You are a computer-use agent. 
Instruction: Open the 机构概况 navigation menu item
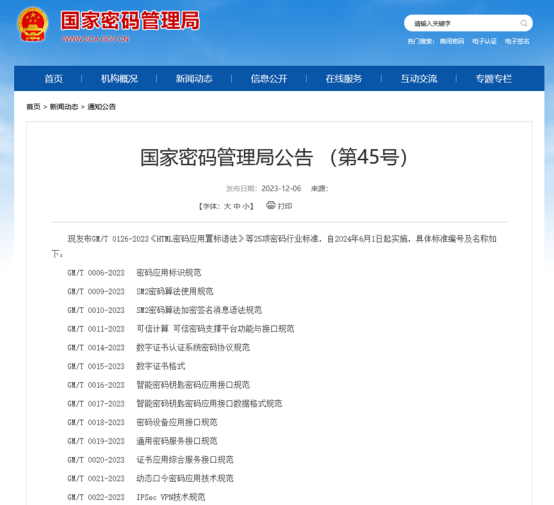point(119,78)
